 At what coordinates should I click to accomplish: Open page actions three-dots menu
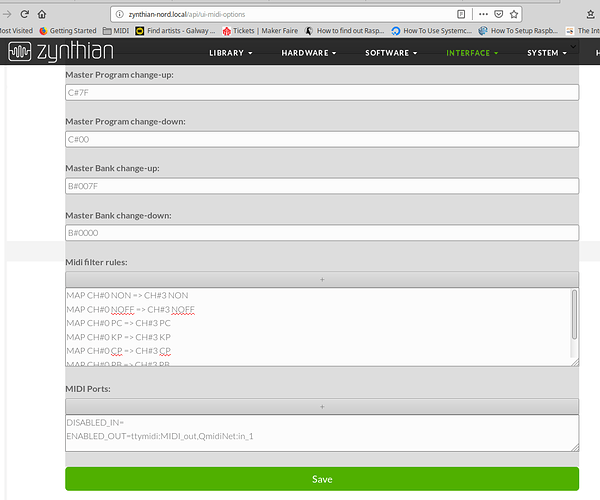483,14
